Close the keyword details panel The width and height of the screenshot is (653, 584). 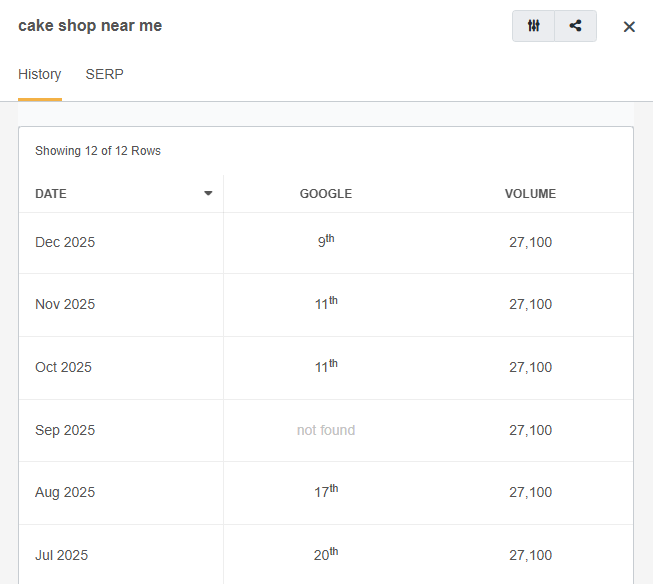point(629,27)
